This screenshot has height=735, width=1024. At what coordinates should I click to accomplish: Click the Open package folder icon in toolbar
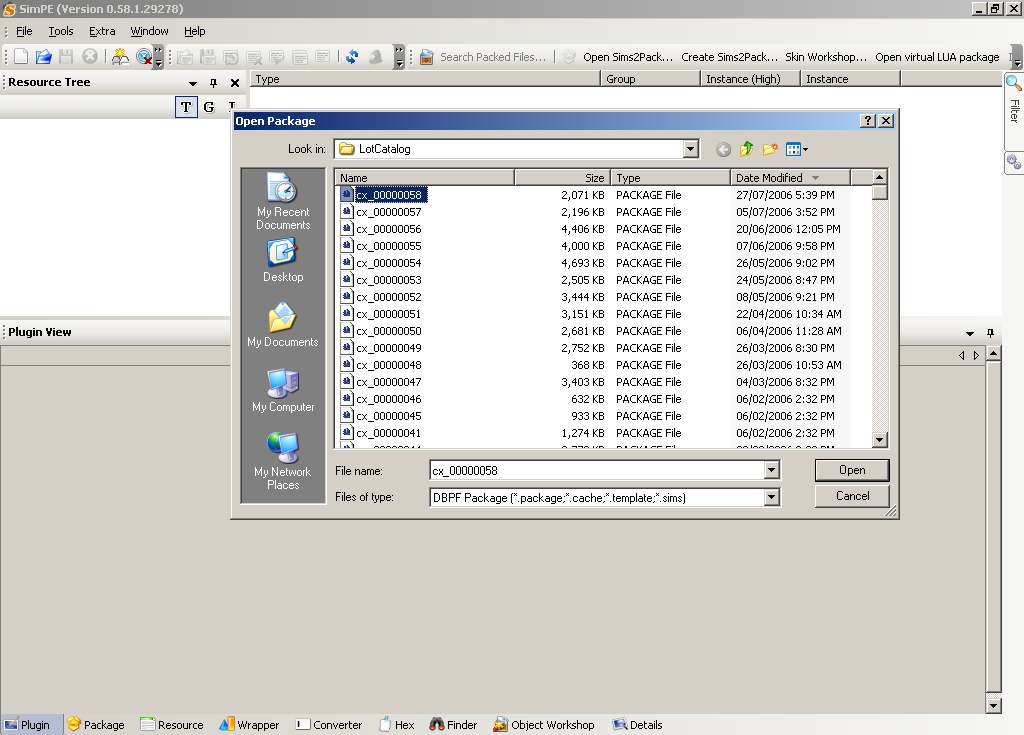click(x=43, y=57)
